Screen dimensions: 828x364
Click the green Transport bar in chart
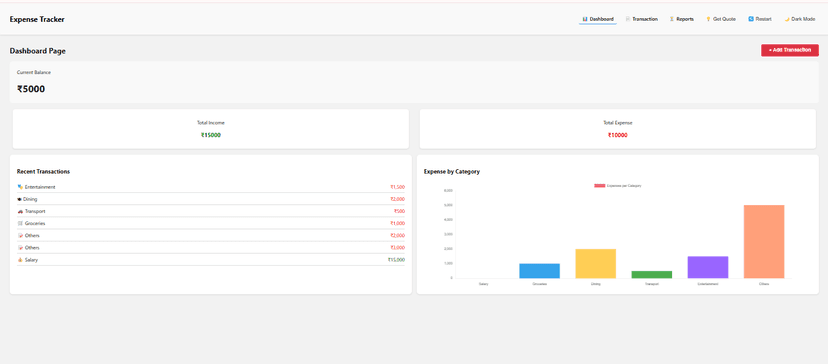pyautogui.click(x=652, y=275)
